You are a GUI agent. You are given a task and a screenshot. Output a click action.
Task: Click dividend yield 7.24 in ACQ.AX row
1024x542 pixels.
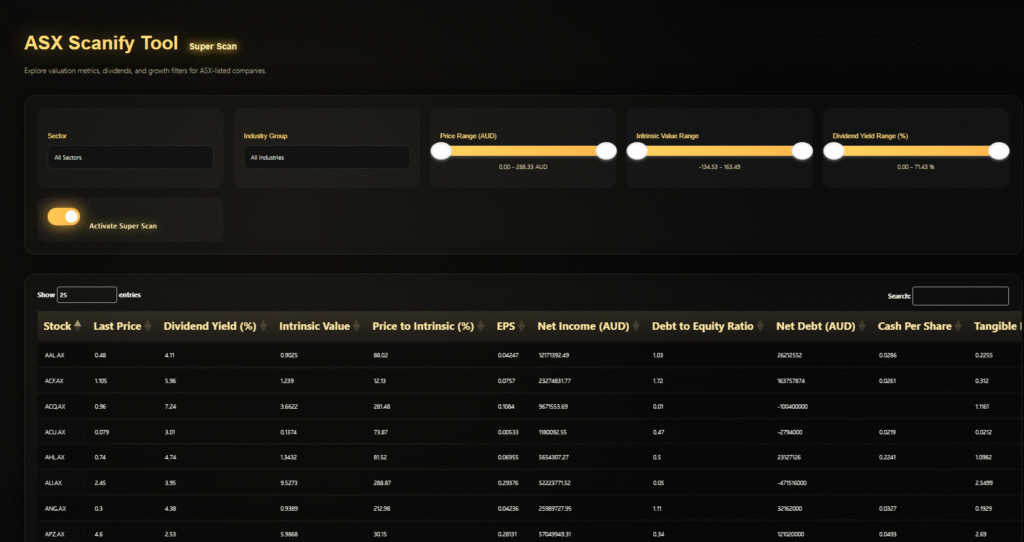click(x=170, y=406)
